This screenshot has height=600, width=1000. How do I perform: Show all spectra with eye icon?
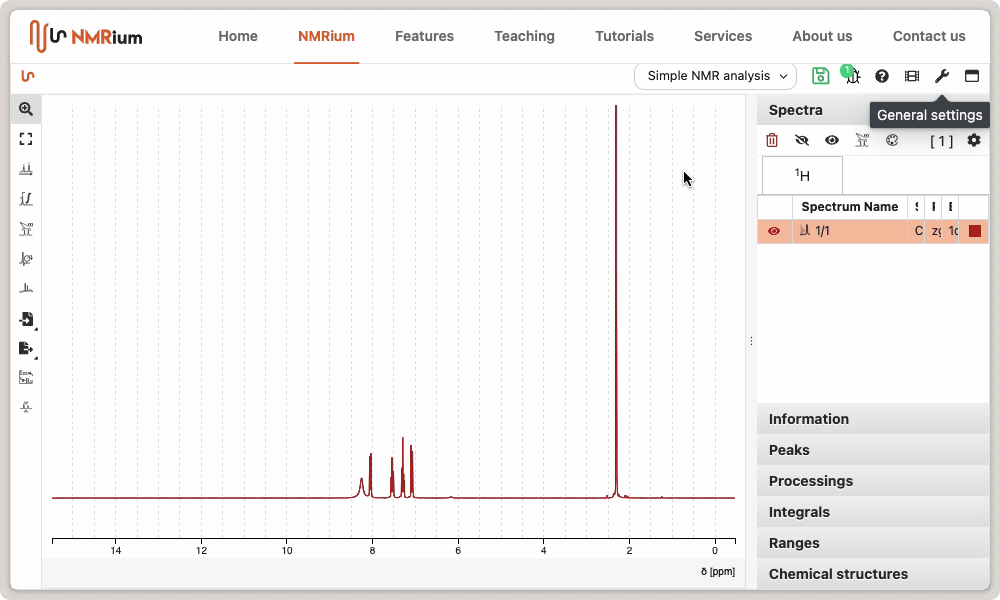(x=831, y=141)
